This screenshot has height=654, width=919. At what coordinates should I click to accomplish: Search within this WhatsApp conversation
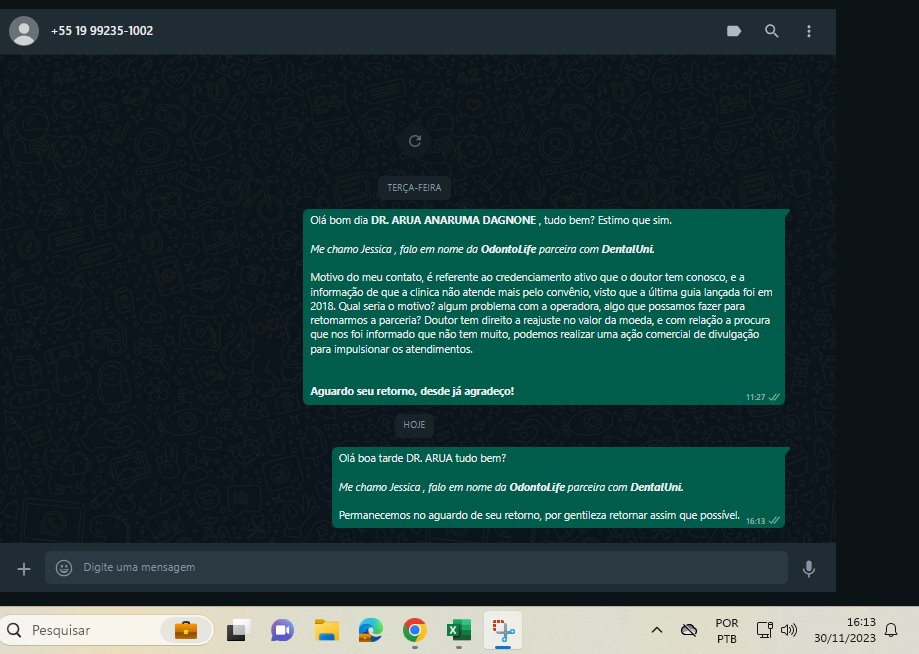(x=772, y=31)
